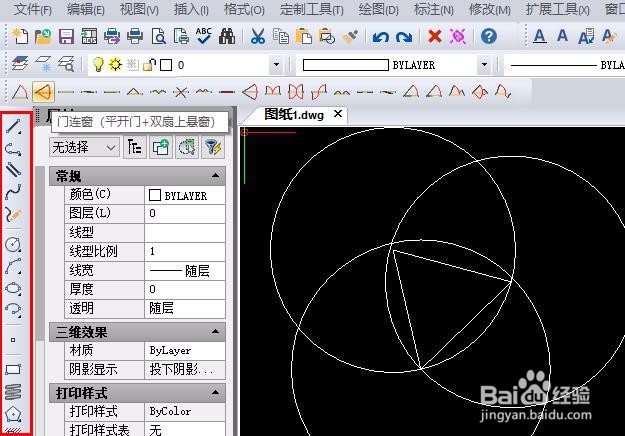Click the color control BYLAYER swatch
This screenshot has height=436, width=625.
[x=346, y=65]
